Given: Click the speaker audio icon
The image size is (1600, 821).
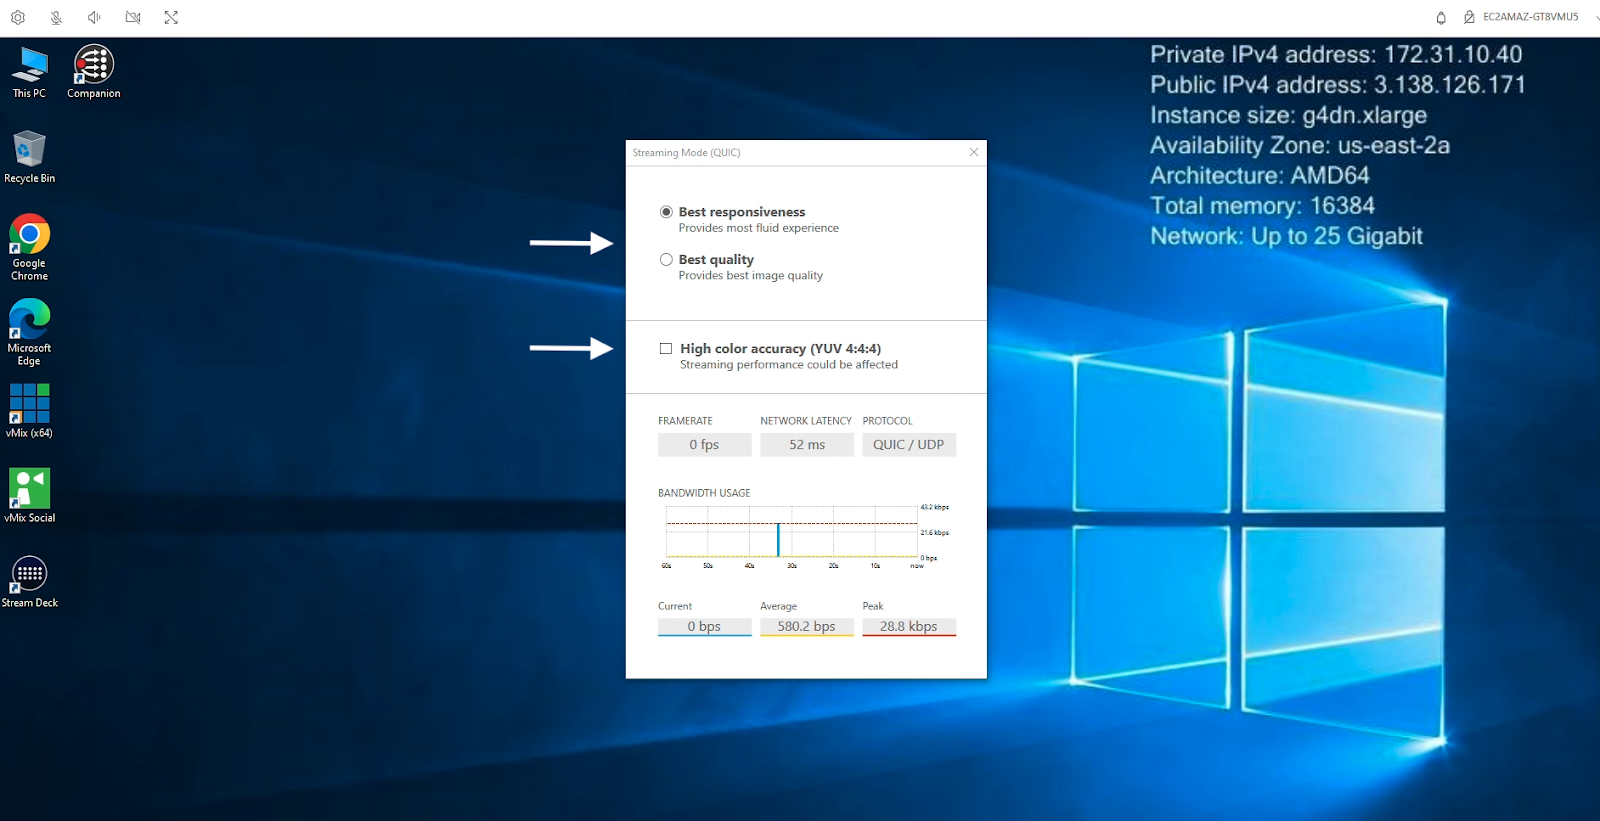Looking at the screenshot, I should click(x=94, y=17).
